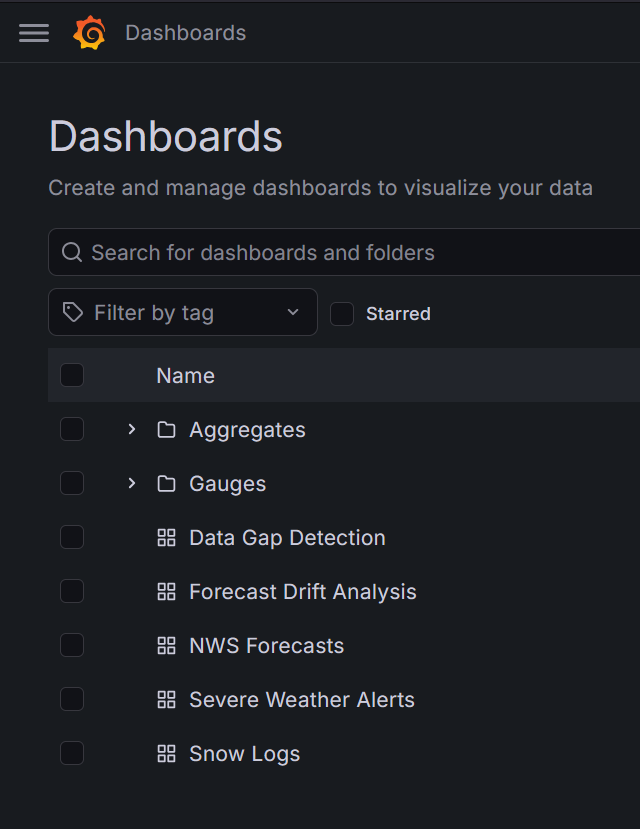Click the tag icon in the filter control
This screenshot has height=829, width=640.
(x=72, y=312)
